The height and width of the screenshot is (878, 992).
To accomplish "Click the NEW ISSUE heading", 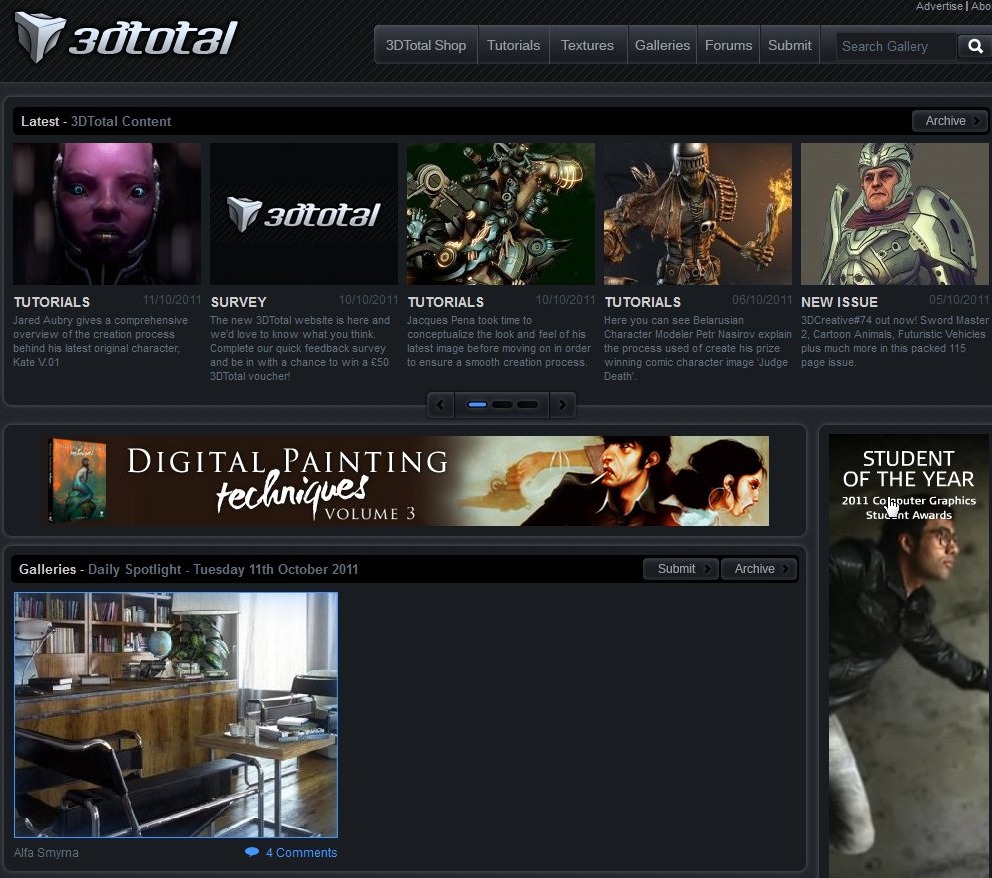I will (x=839, y=302).
